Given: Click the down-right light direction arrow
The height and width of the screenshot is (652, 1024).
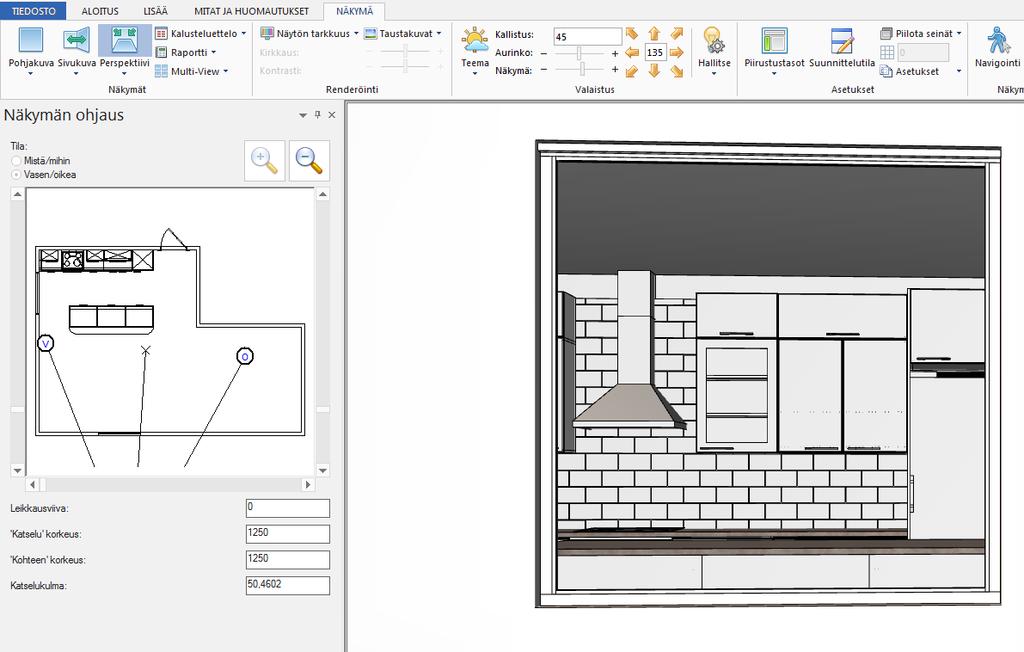Looking at the screenshot, I should [x=677, y=71].
